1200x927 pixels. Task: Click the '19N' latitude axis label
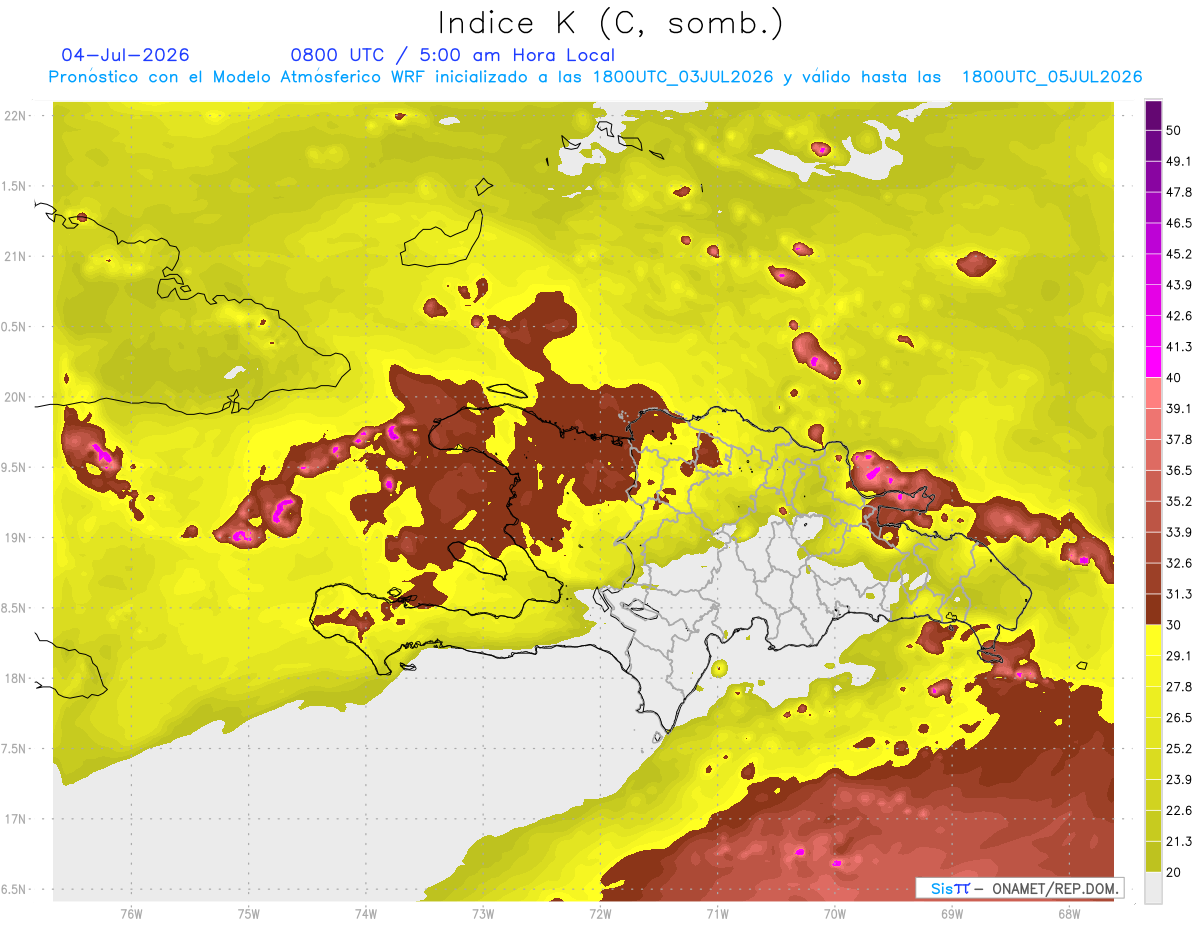click(x=15, y=538)
